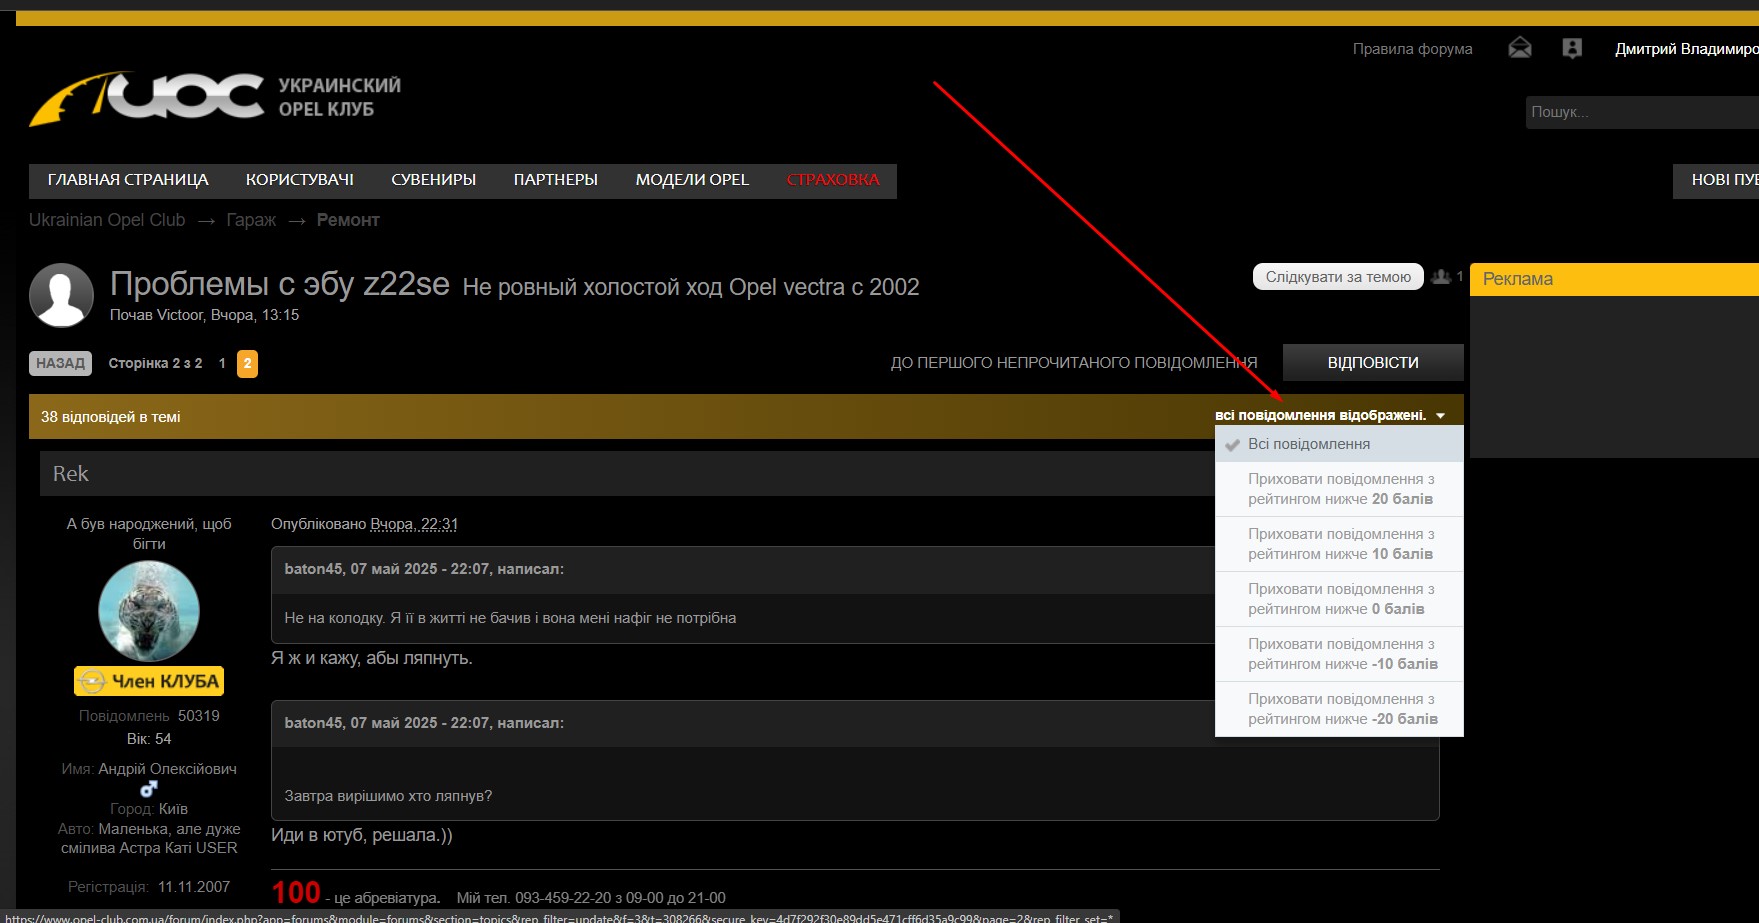Open Rek's tiger avatar image
Viewport: 1759px width, 923px height.
[x=149, y=611]
